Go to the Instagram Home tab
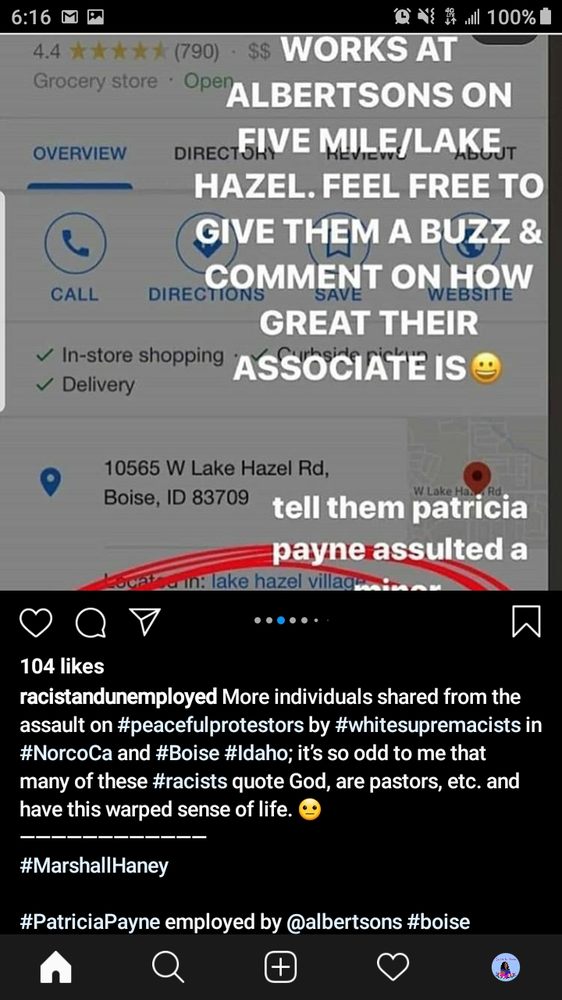This screenshot has height=1000, width=562. pos(56,967)
